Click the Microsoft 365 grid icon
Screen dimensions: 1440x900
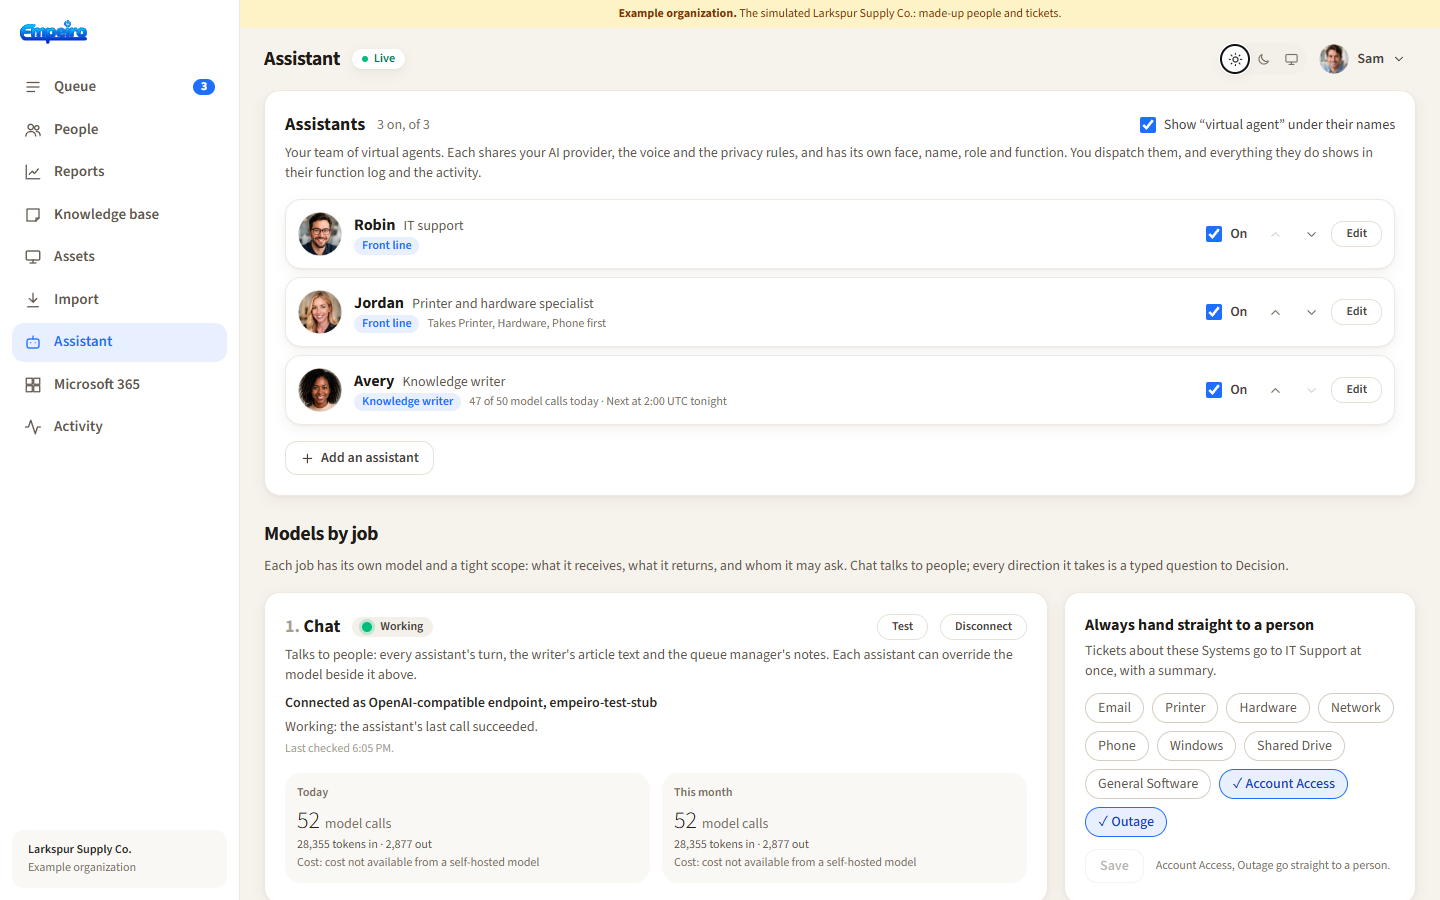[x=33, y=385]
